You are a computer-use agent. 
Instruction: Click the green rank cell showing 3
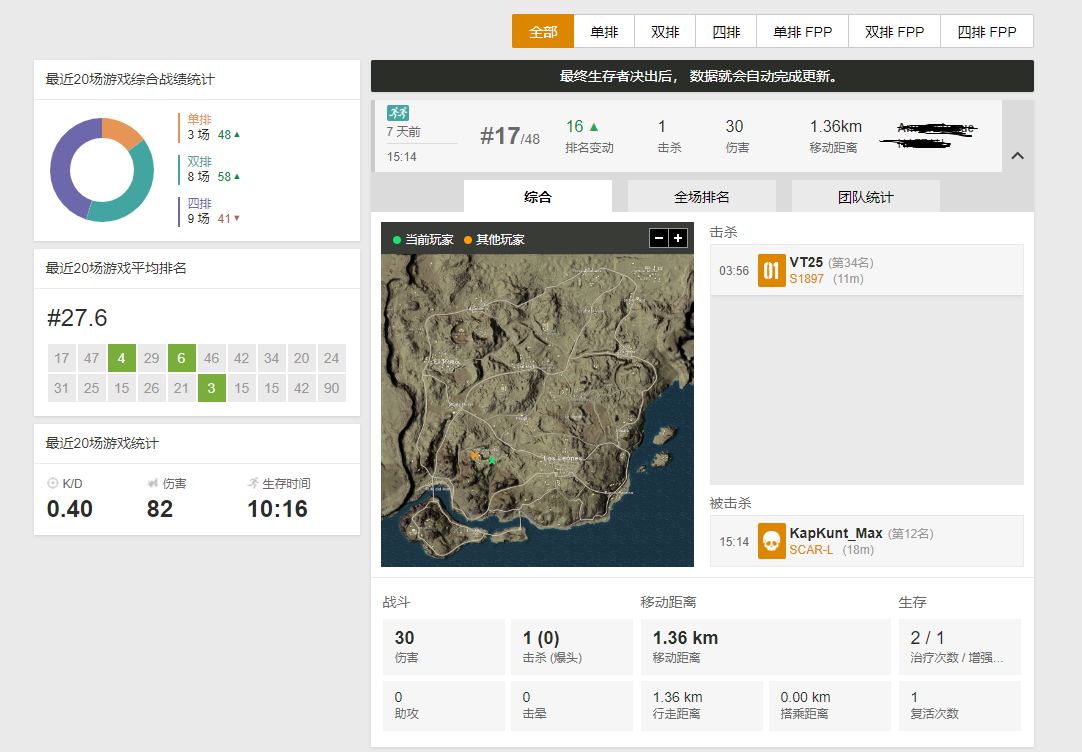tap(211, 388)
